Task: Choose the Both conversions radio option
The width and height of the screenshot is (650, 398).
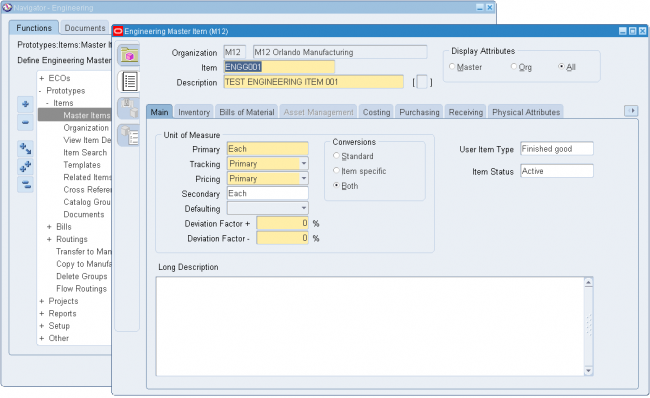Action: click(337, 186)
